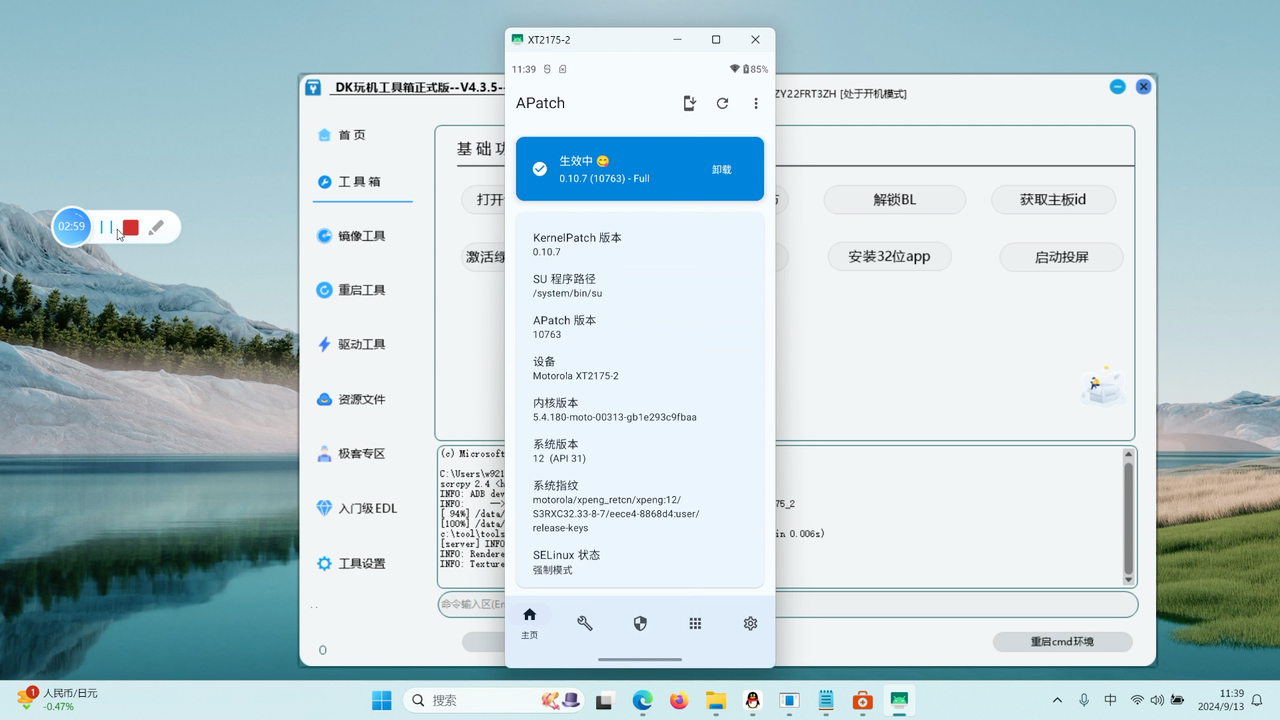The image size is (1280, 720).
Task: Open the wrench tab in bottom navigation
Action: 585,623
